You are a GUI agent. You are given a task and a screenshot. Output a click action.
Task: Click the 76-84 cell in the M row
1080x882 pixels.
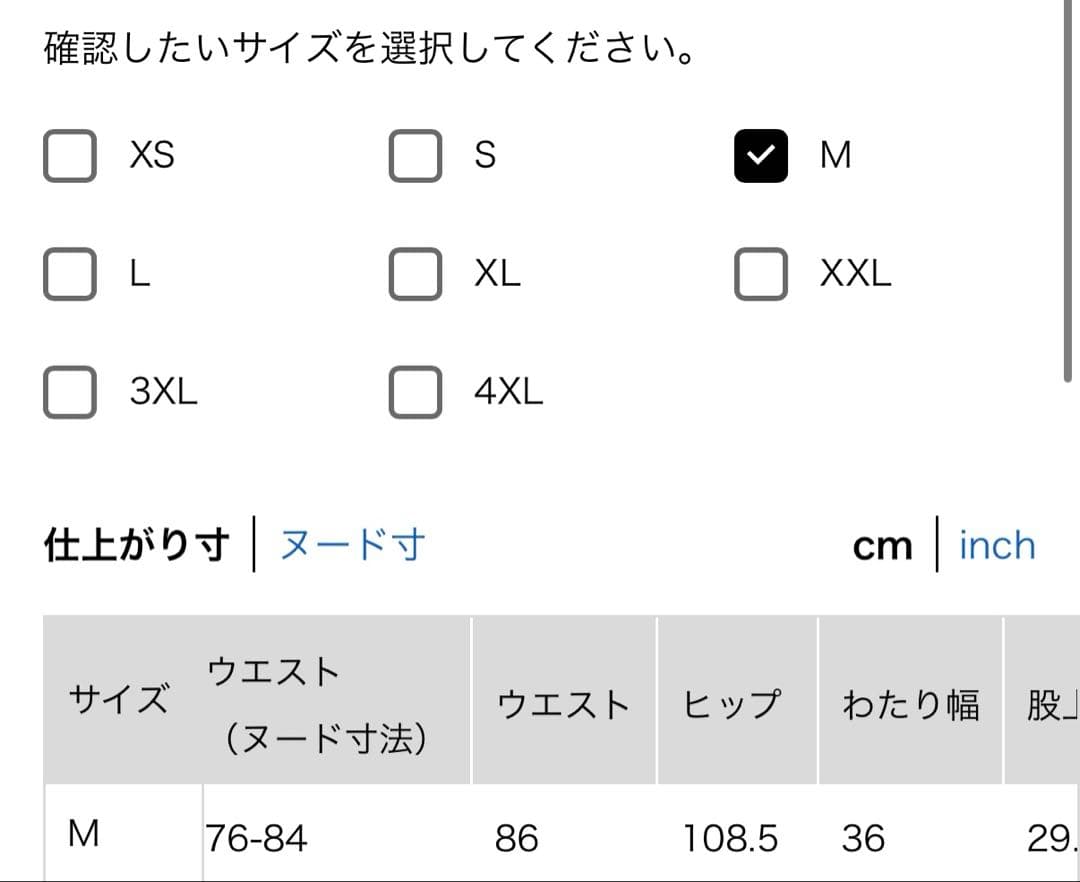tap(256, 837)
